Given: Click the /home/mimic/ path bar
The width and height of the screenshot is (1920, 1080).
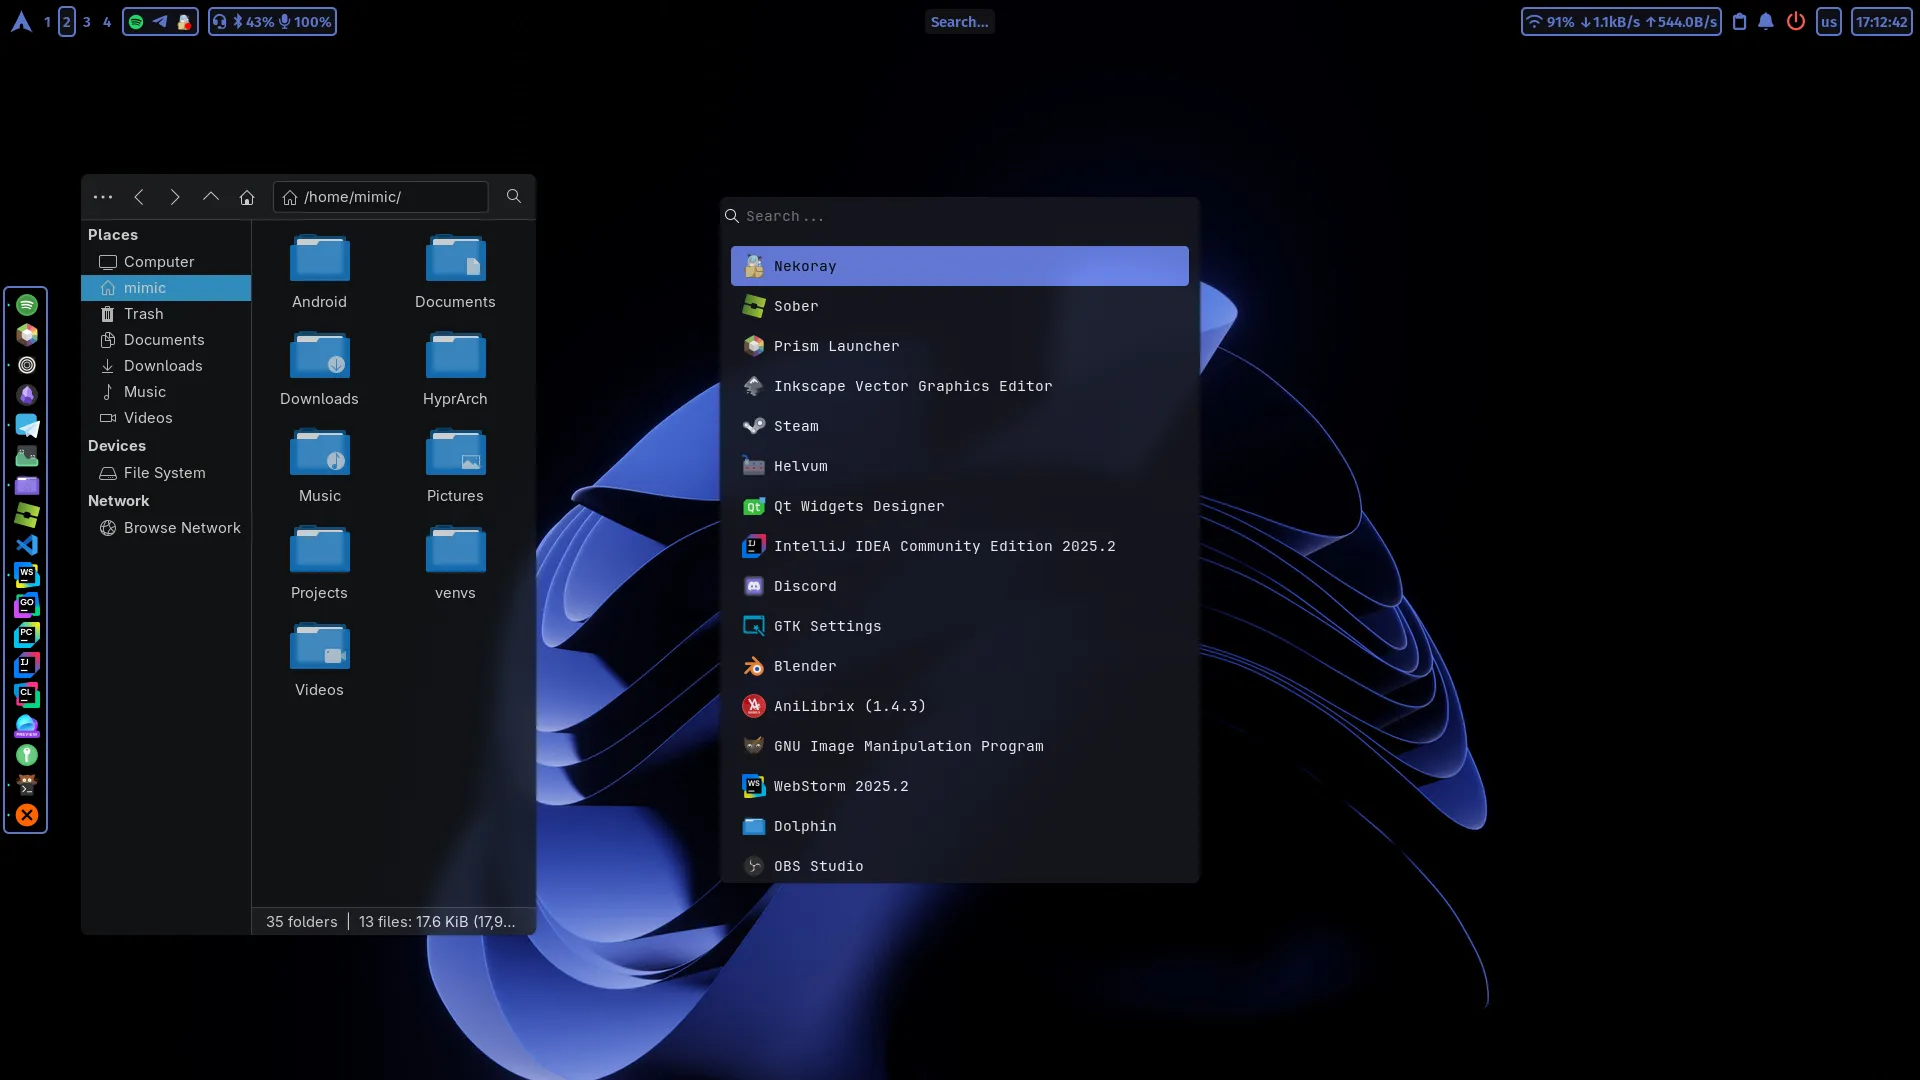Looking at the screenshot, I should [381, 197].
